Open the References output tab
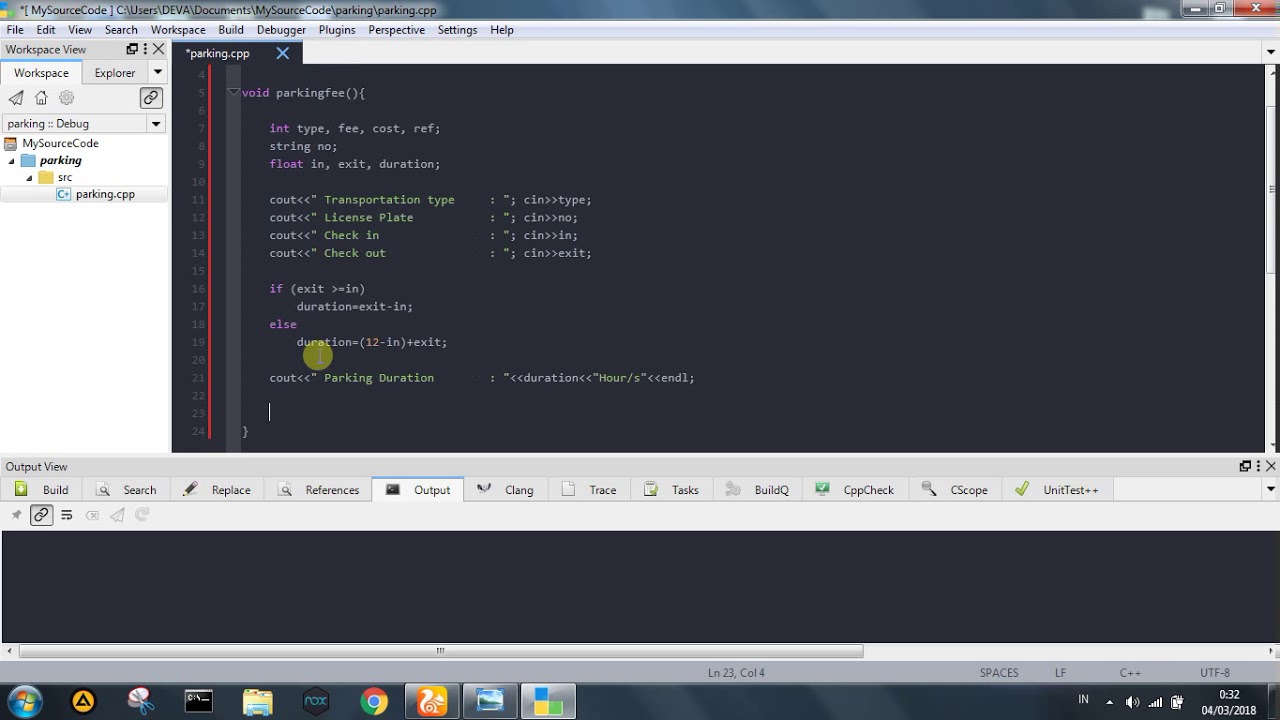 click(319, 490)
